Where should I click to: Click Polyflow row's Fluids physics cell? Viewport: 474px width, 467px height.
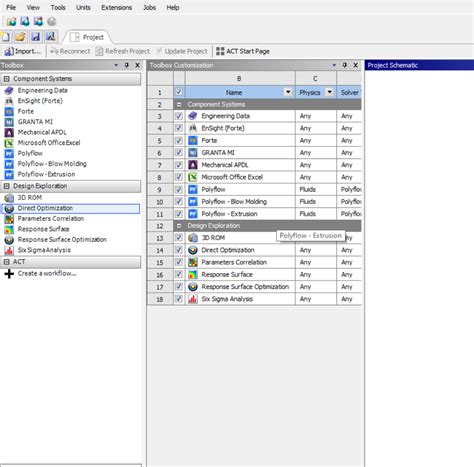coord(316,190)
